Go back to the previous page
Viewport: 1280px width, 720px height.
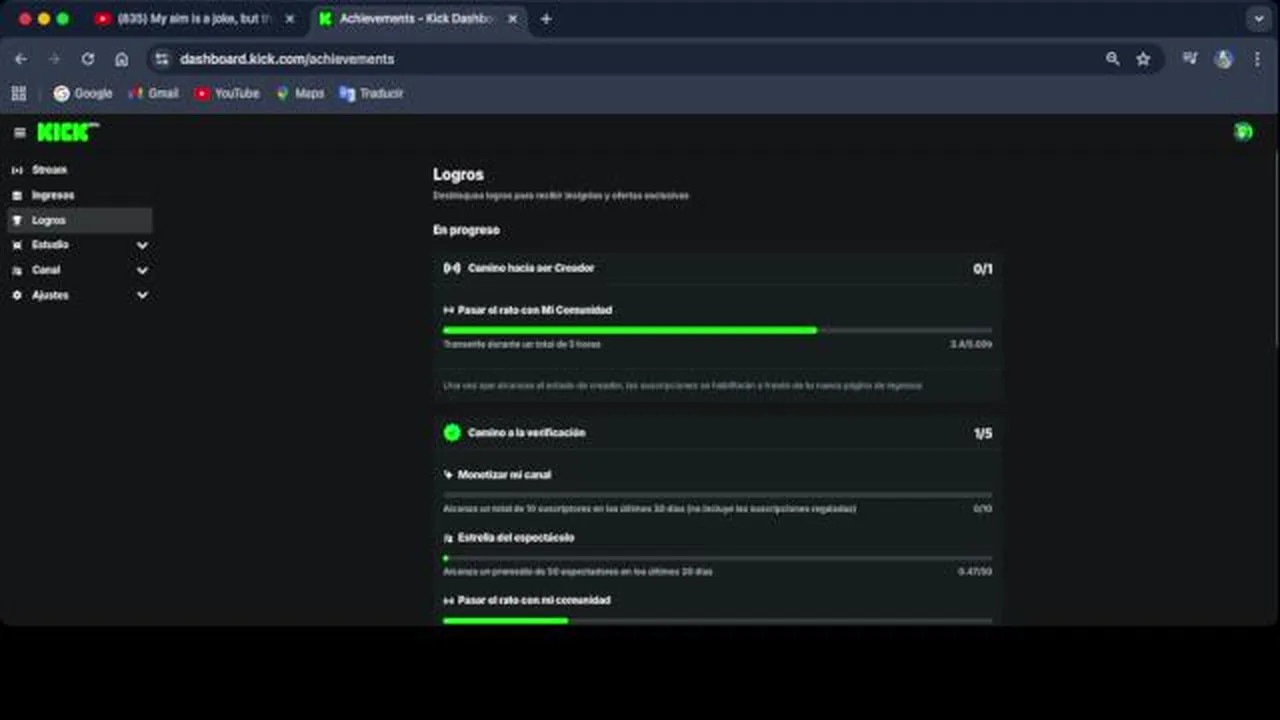click(x=21, y=59)
